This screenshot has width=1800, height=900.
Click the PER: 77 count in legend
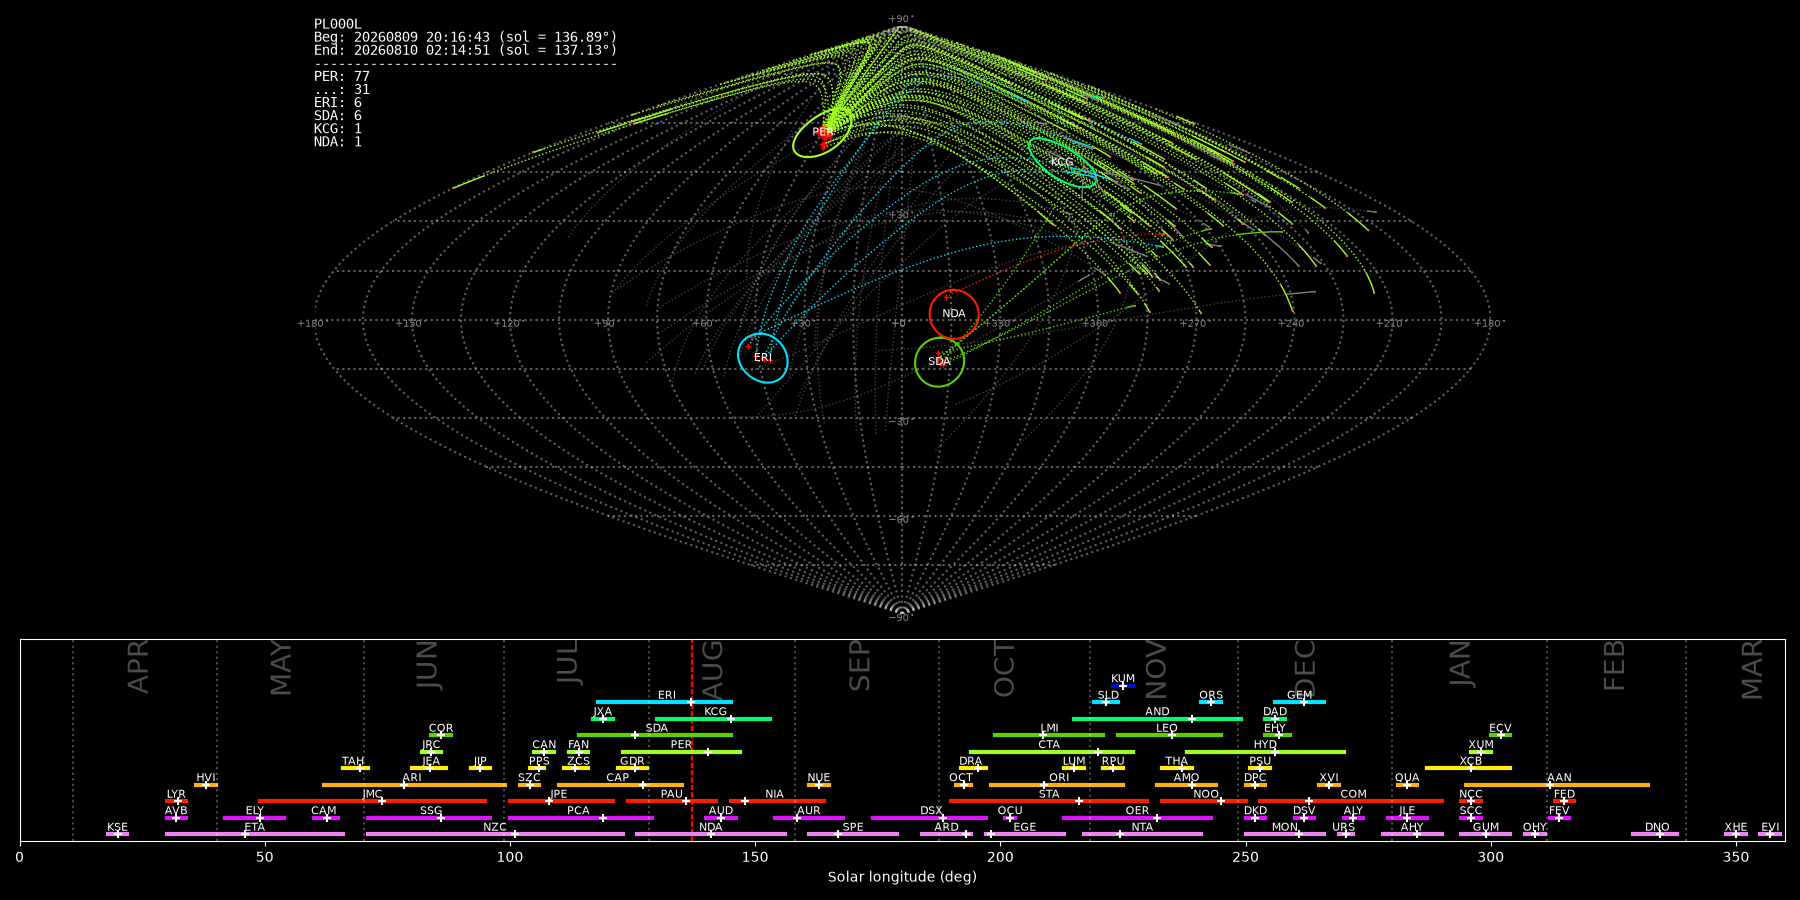(342, 76)
